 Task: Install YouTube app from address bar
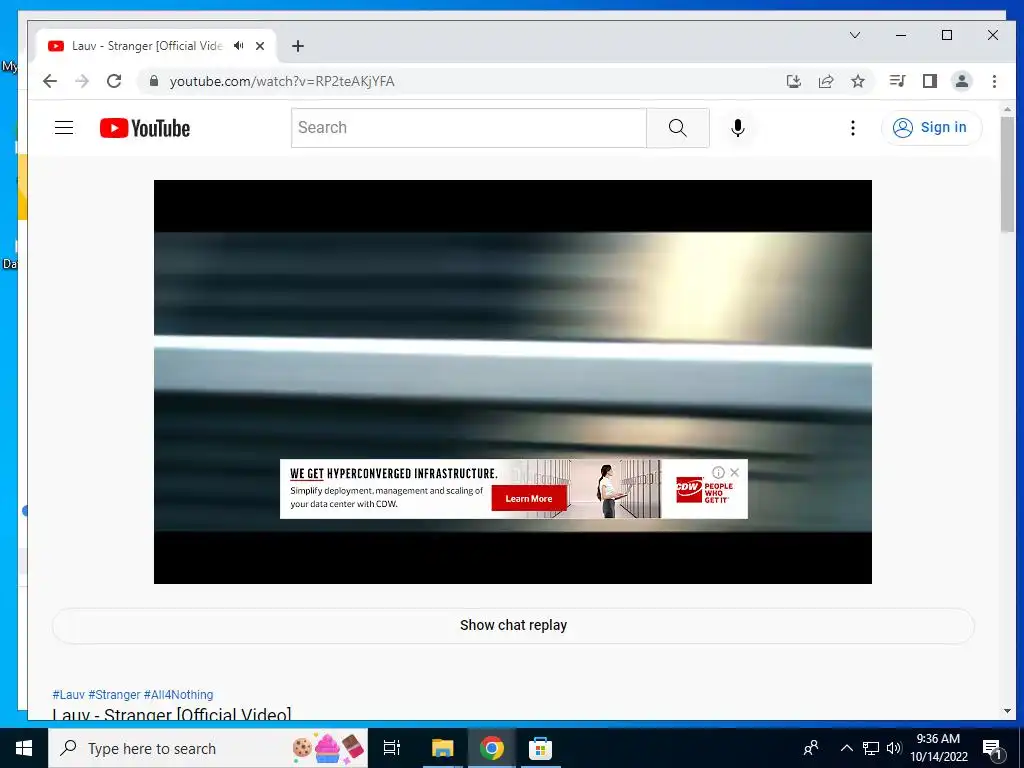point(793,81)
